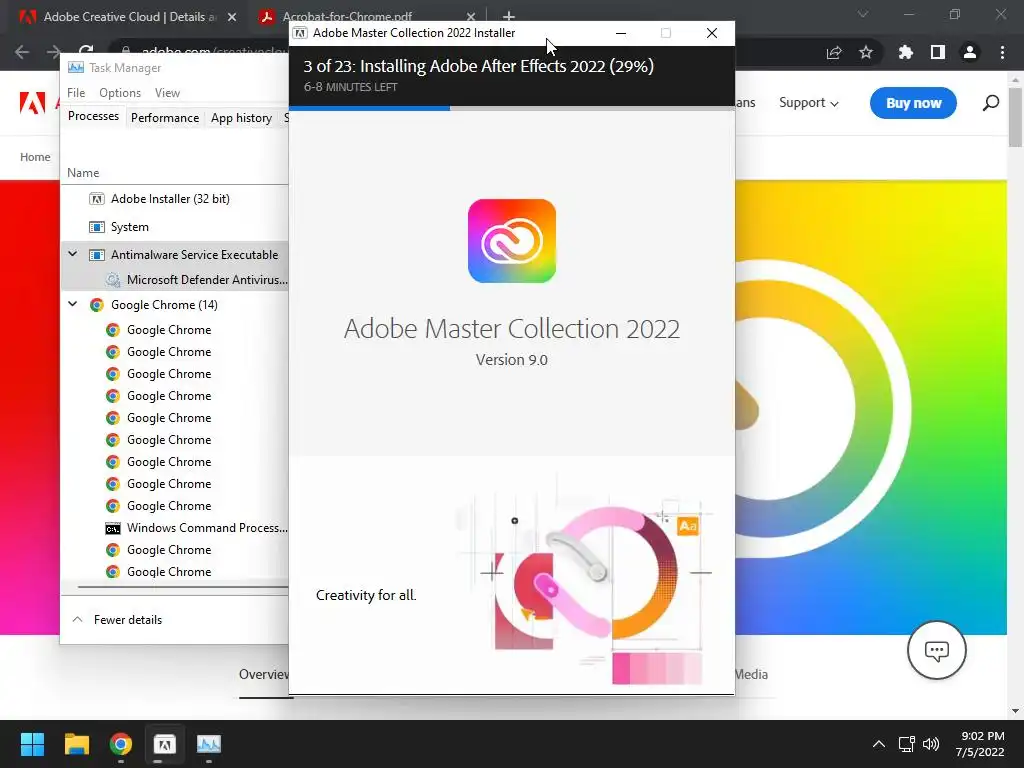Open Chrome three-dot menu
The image size is (1024, 768).
click(1002, 52)
